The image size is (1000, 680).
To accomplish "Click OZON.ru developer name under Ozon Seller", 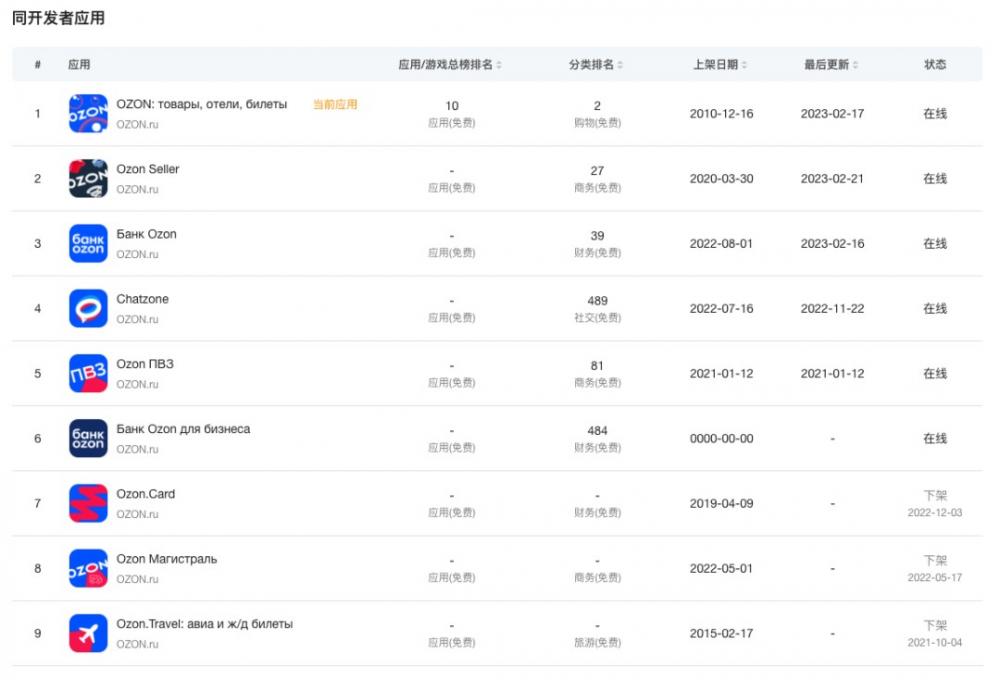I will pyautogui.click(x=137, y=189).
